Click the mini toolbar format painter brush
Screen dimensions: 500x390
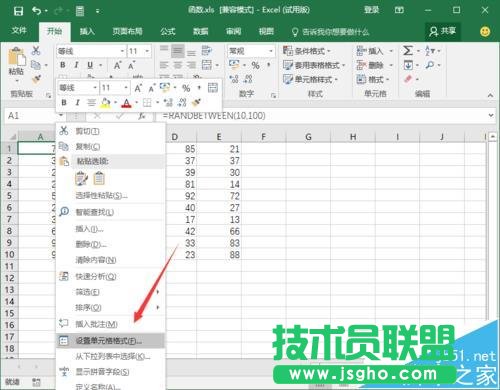(196, 102)
